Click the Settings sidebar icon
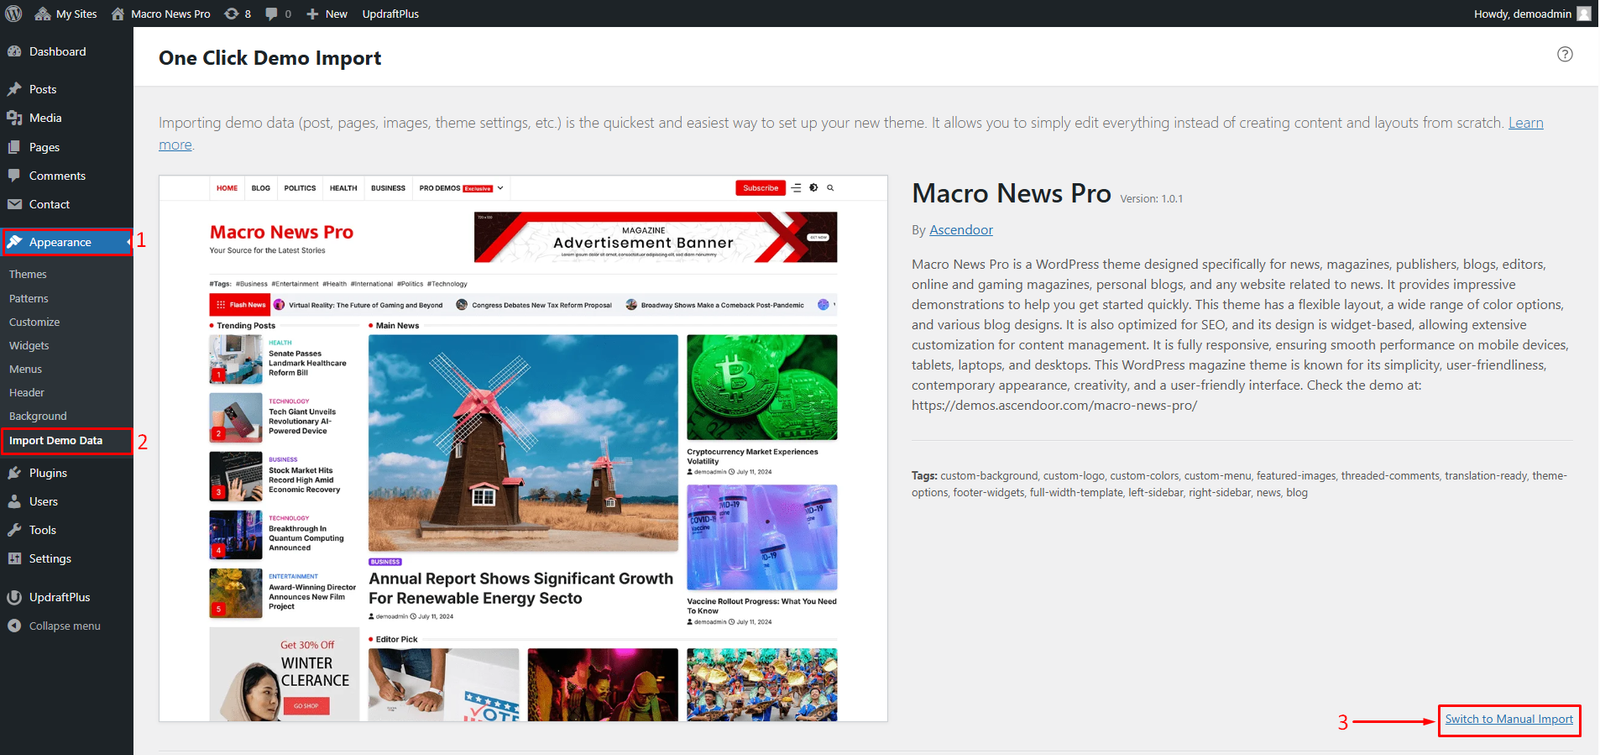This screenshot has height=755, width=1600. (x=15, y=559)
